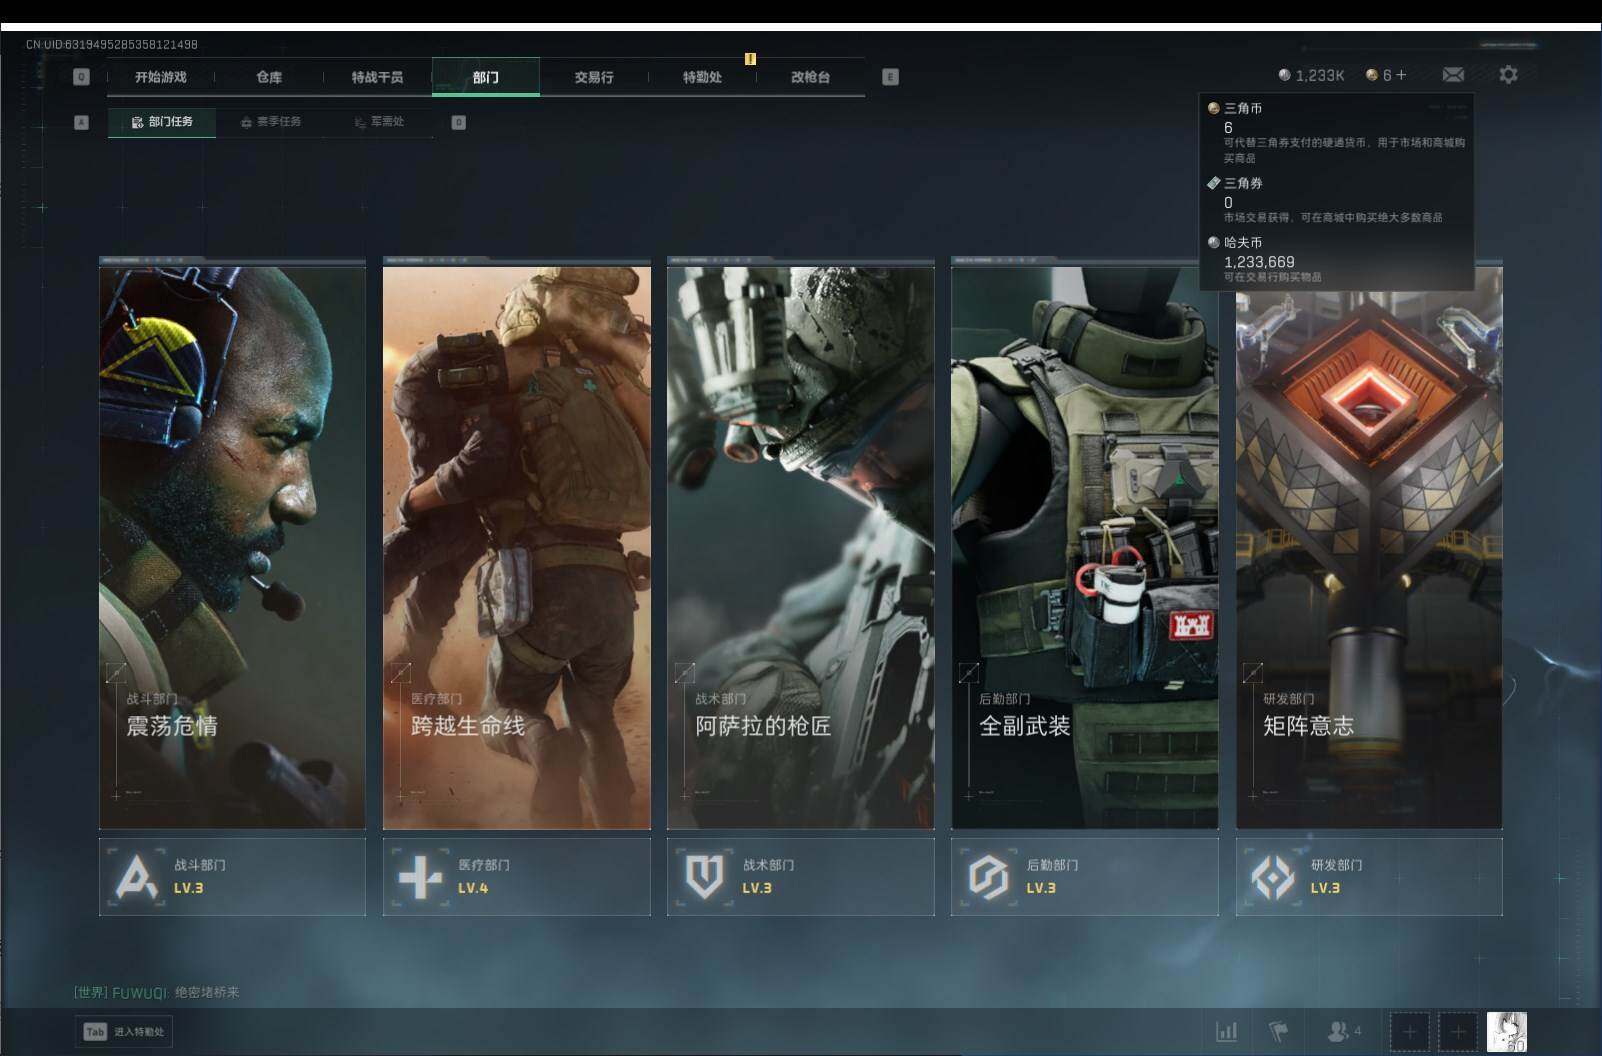Screen dimensions: 1602x1056
Task: Open the 交易行 tab
Action: pos(594,77)
